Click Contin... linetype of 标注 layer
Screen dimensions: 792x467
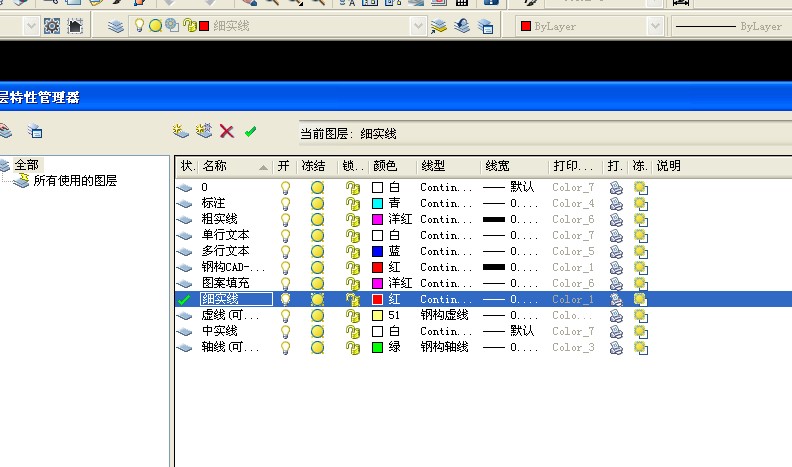(x=446, y=203)
